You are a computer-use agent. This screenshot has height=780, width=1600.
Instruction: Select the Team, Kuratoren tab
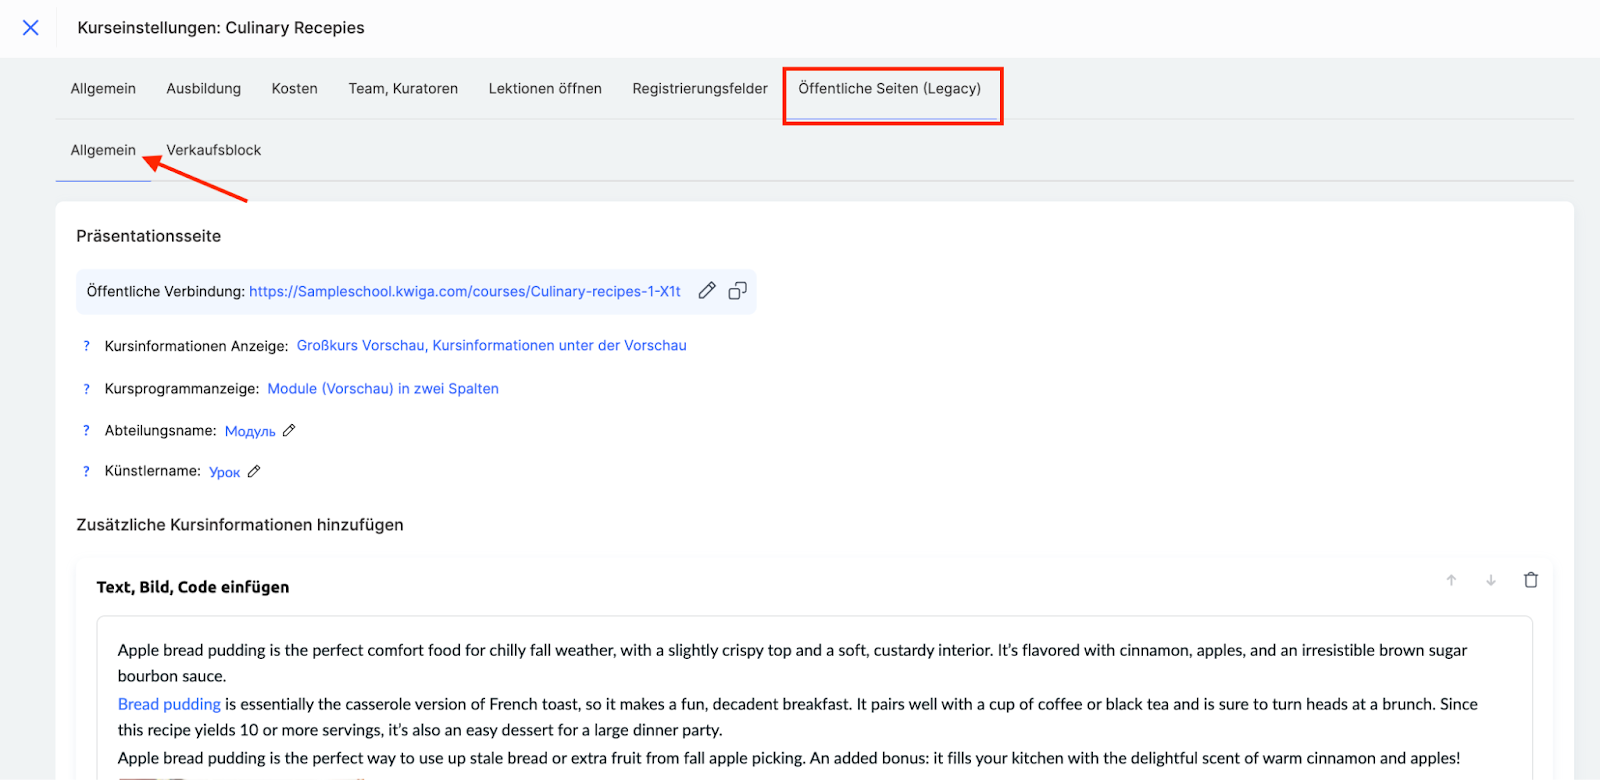[403, 89]
